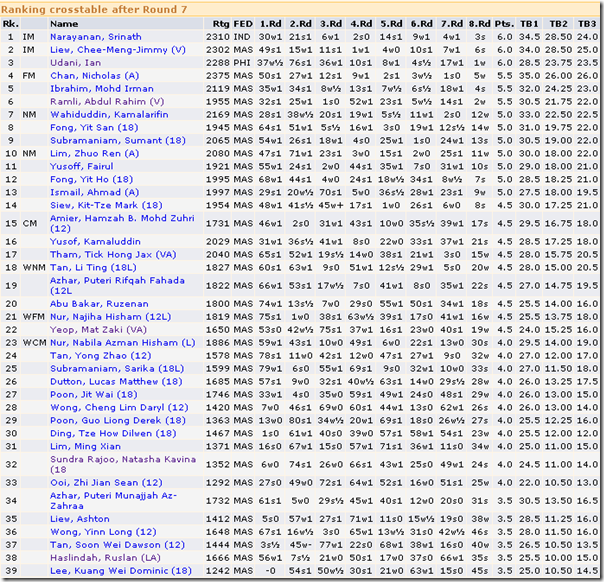Click the Pts. column header
The width and height of the screenshot is (604, 582).
[504, 24]
